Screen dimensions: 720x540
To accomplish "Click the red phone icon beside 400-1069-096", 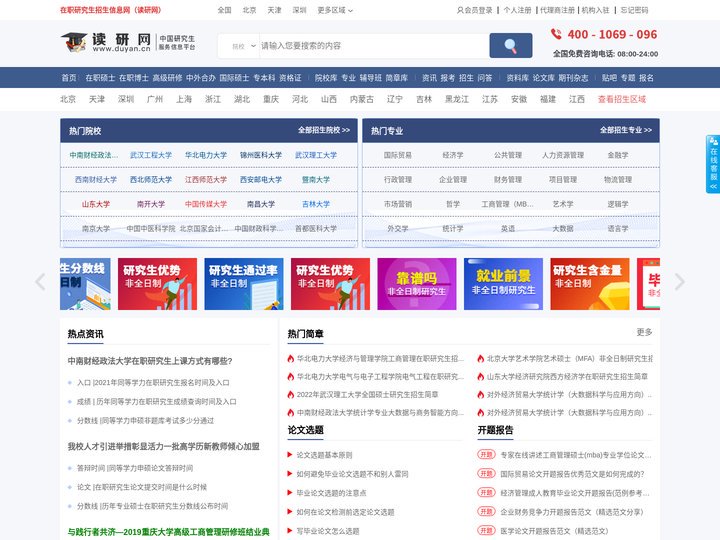I will click(x=556, y=34).
